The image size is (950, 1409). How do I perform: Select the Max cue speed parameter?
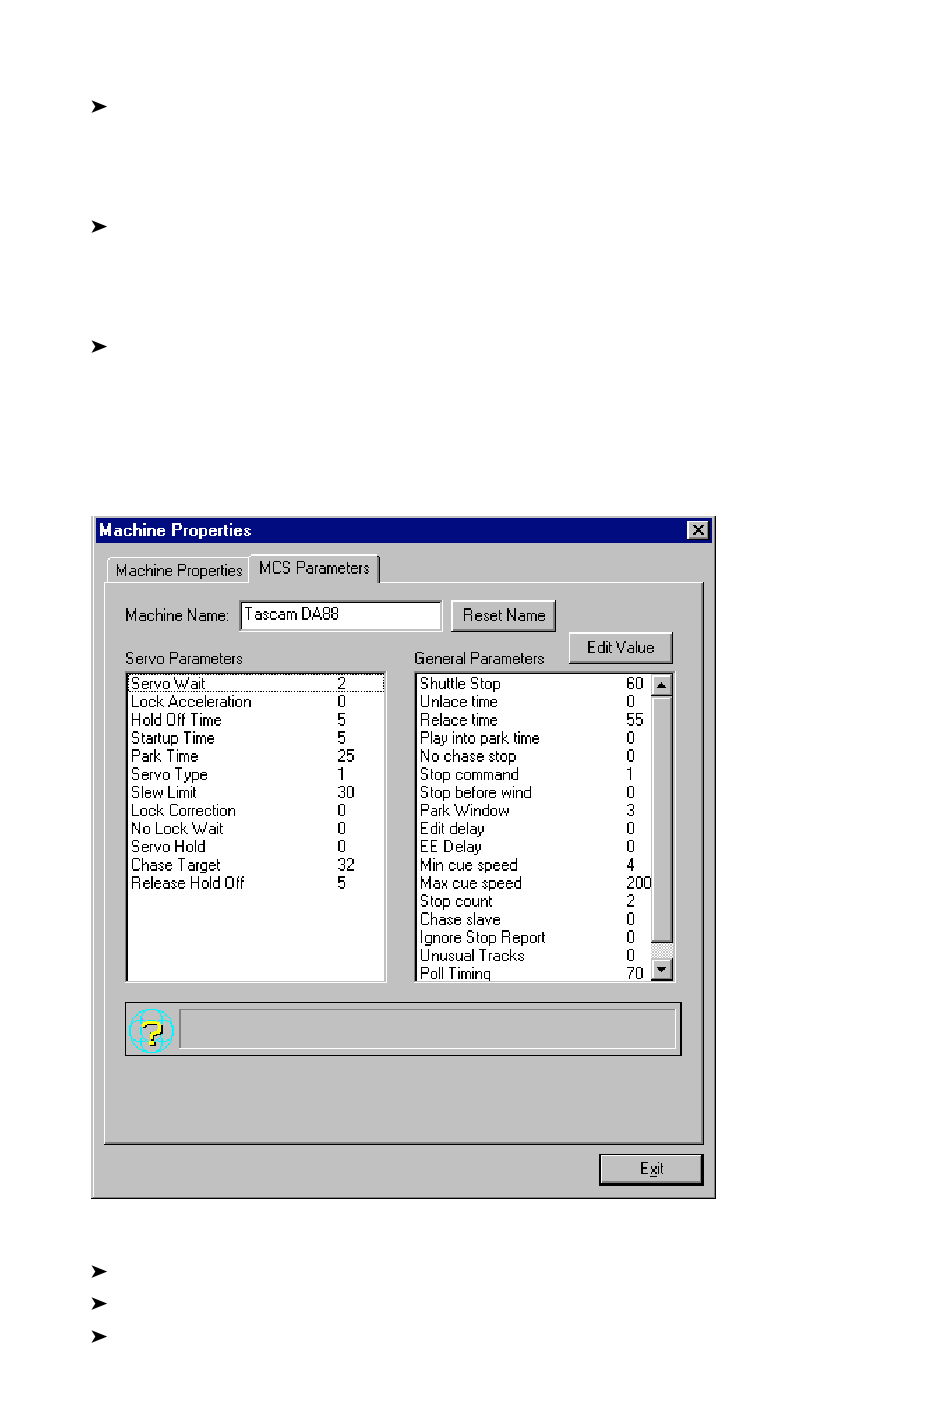tap(534, 883)
